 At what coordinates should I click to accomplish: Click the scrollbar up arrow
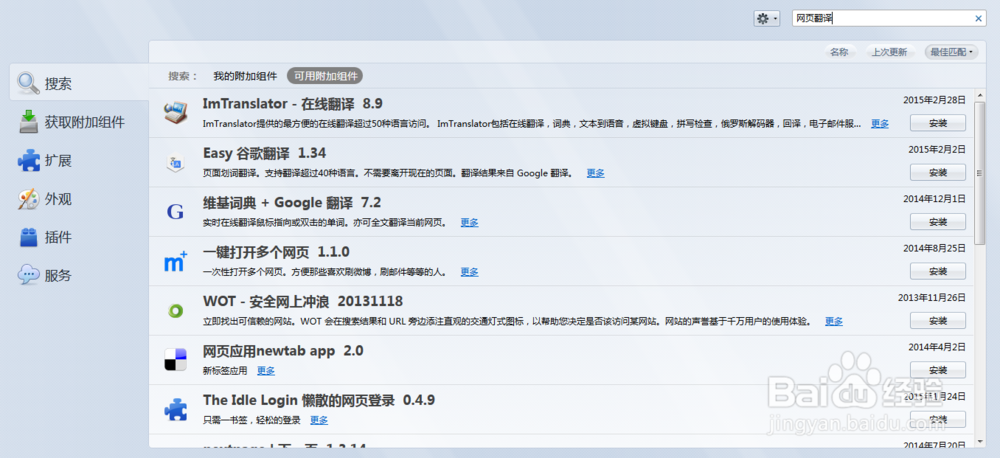pyautogui.click(x=980, y=95)
